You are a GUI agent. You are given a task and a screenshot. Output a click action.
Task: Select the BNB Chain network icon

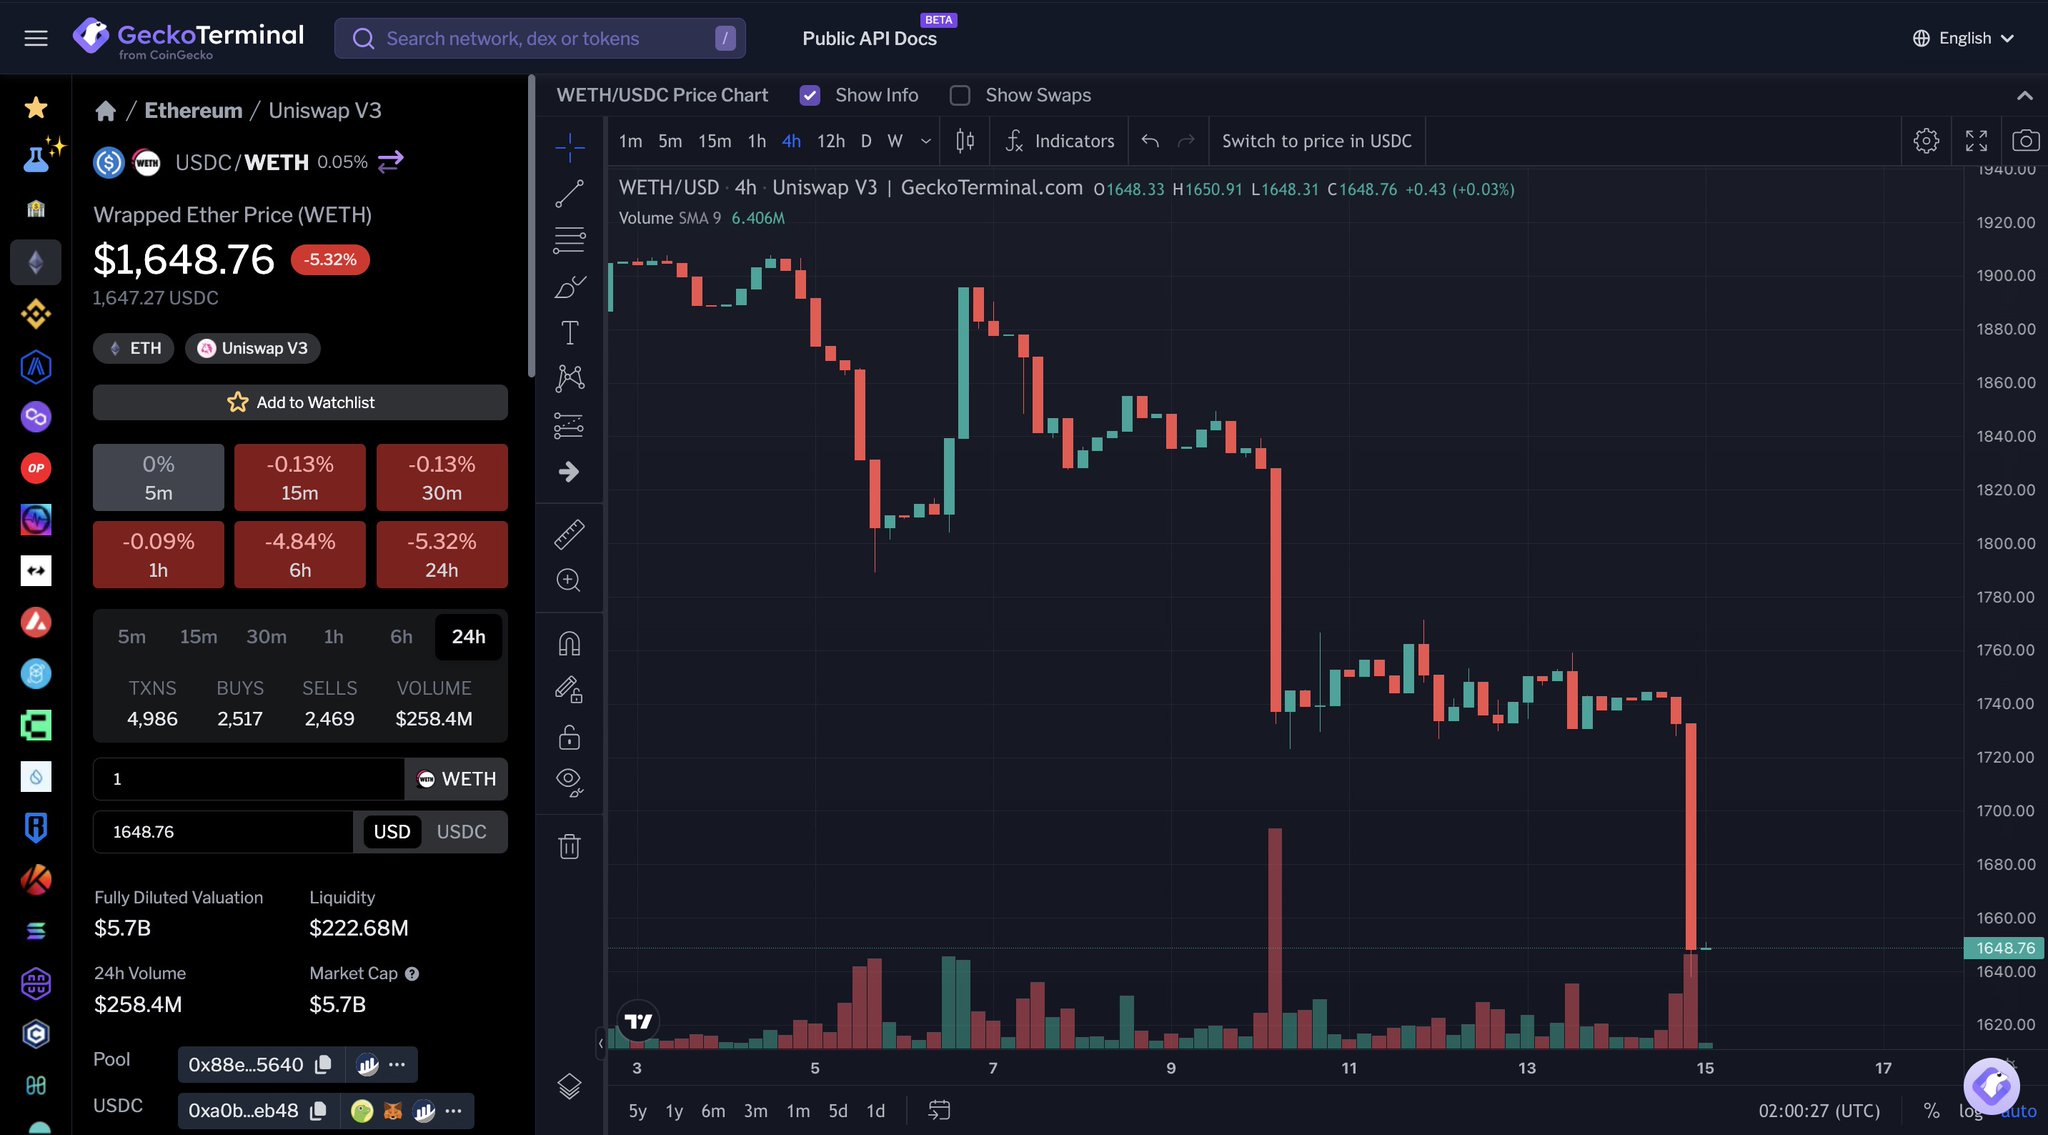tap(36, 314)
